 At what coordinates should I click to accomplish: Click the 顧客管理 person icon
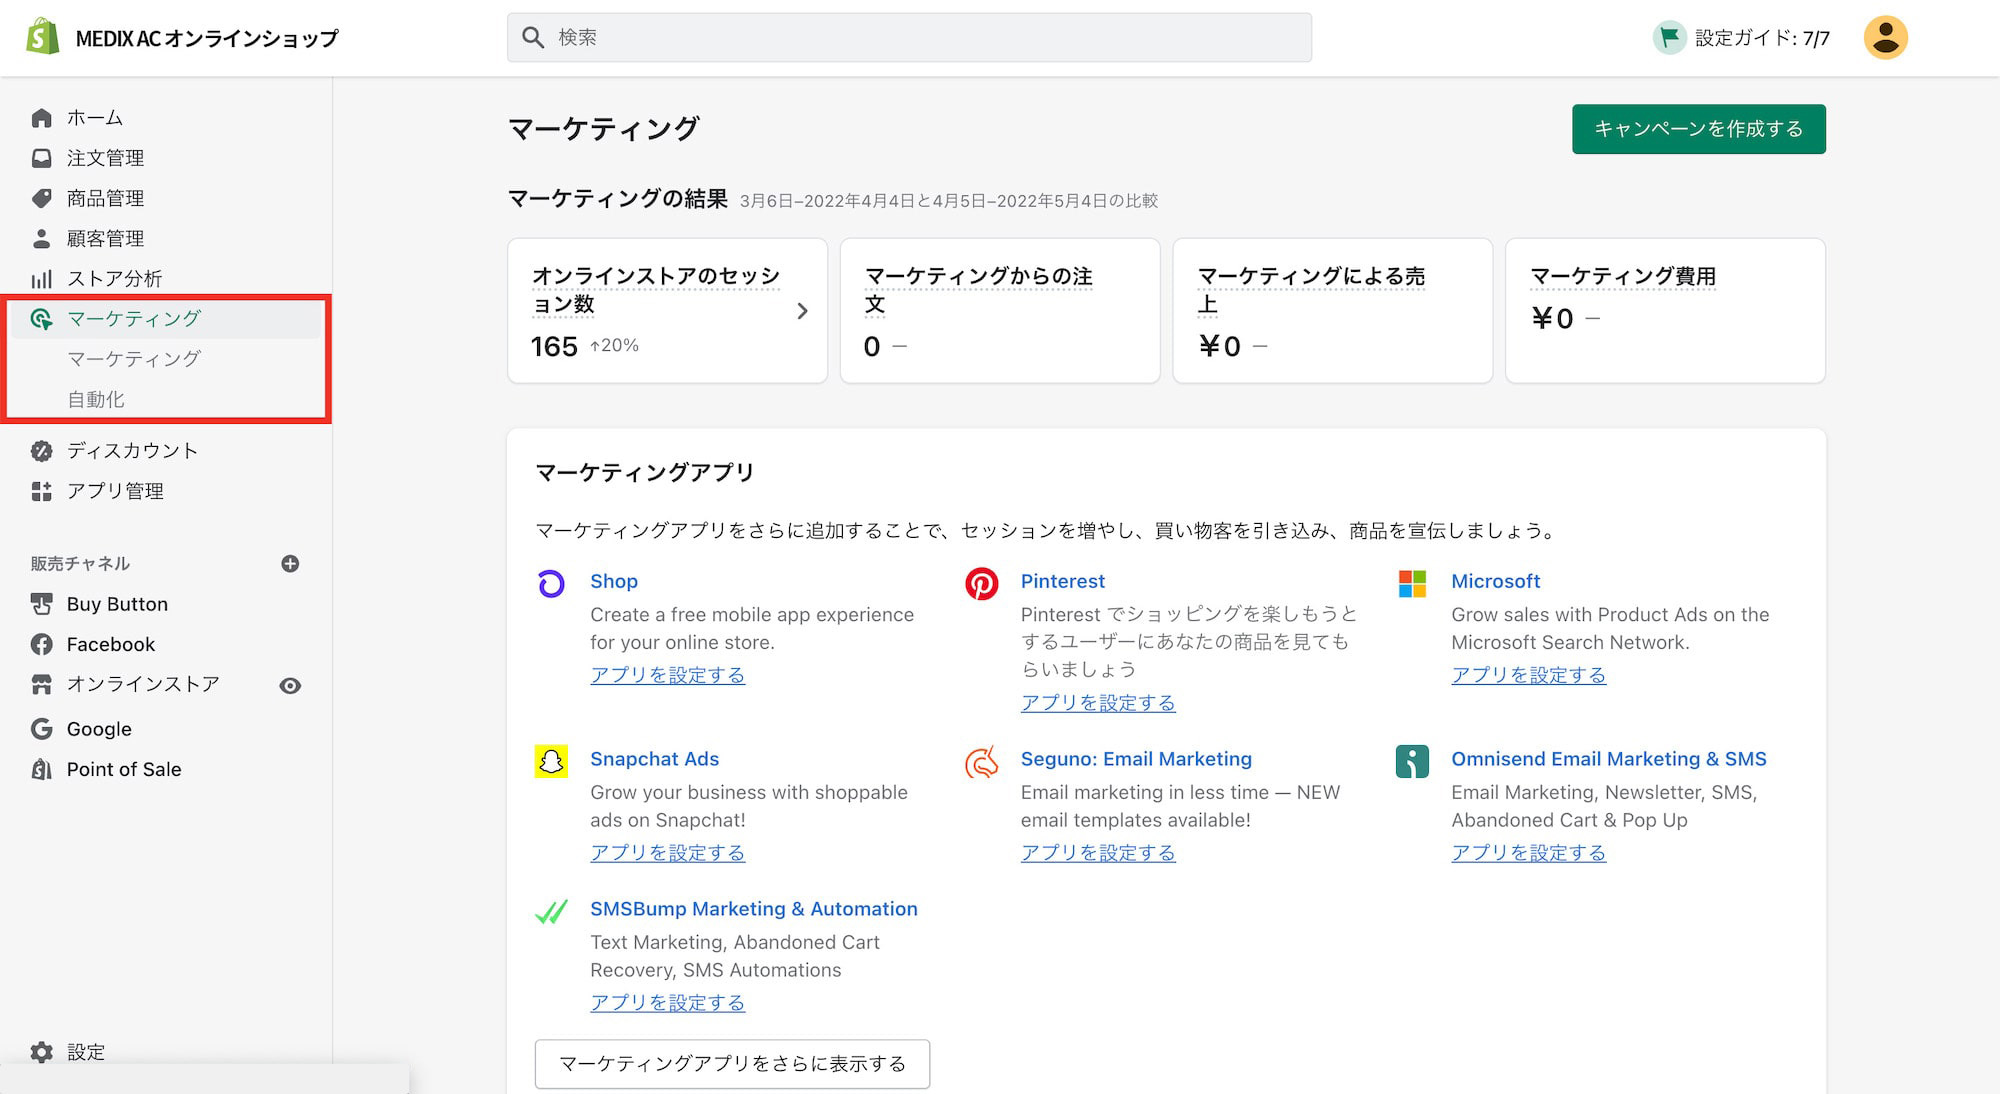coord(41,238)
